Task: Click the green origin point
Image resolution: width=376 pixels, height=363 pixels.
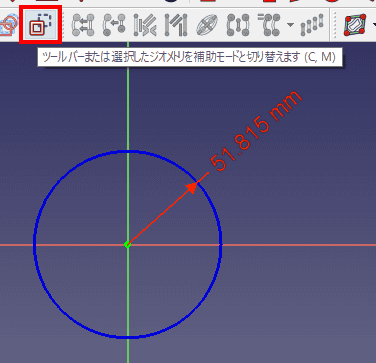Action: point(127,245)
